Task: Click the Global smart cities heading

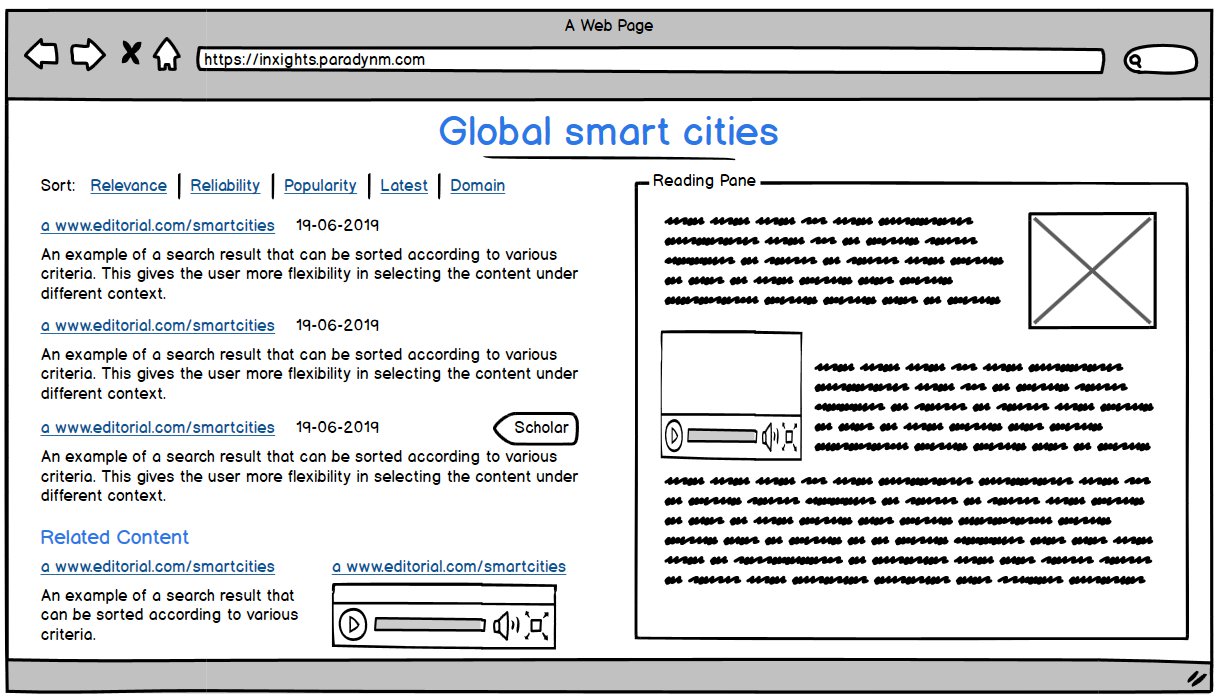Action: 608,132
